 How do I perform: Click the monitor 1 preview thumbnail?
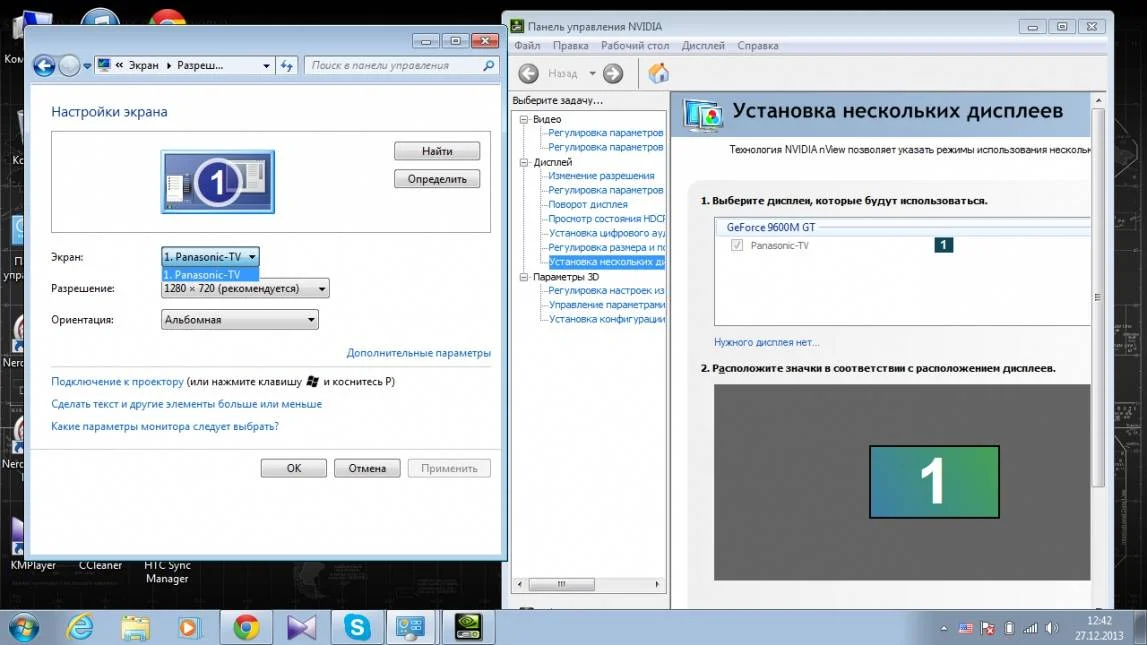pyautogui.click(x=218, y=182)
